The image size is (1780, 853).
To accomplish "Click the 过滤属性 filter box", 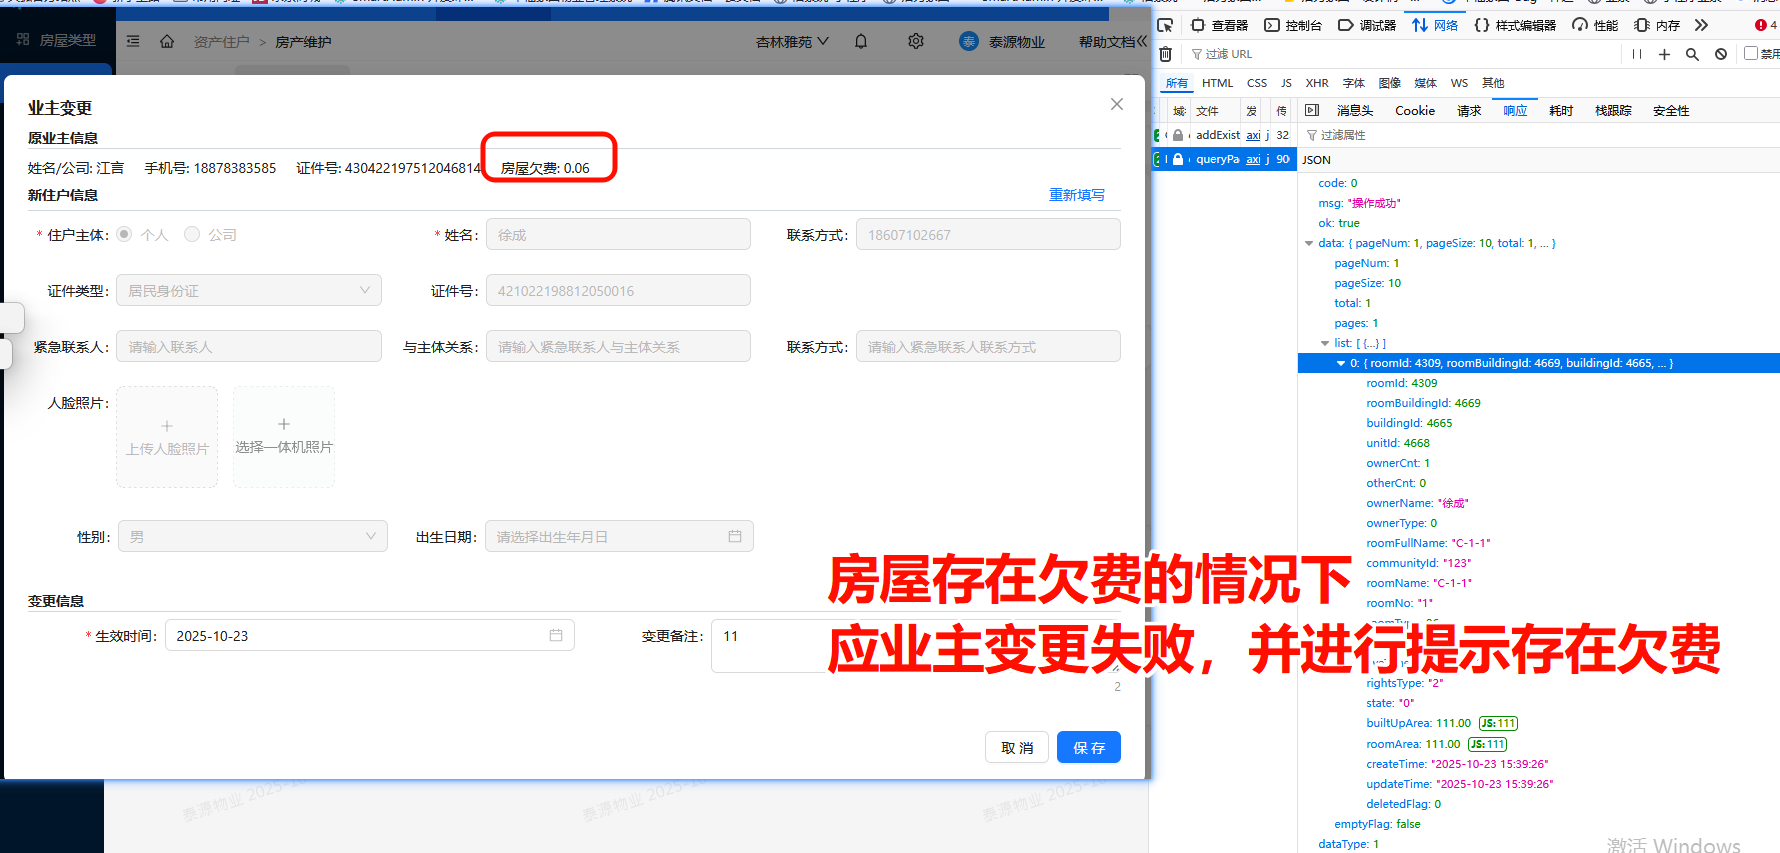I will coord(1540,135).
